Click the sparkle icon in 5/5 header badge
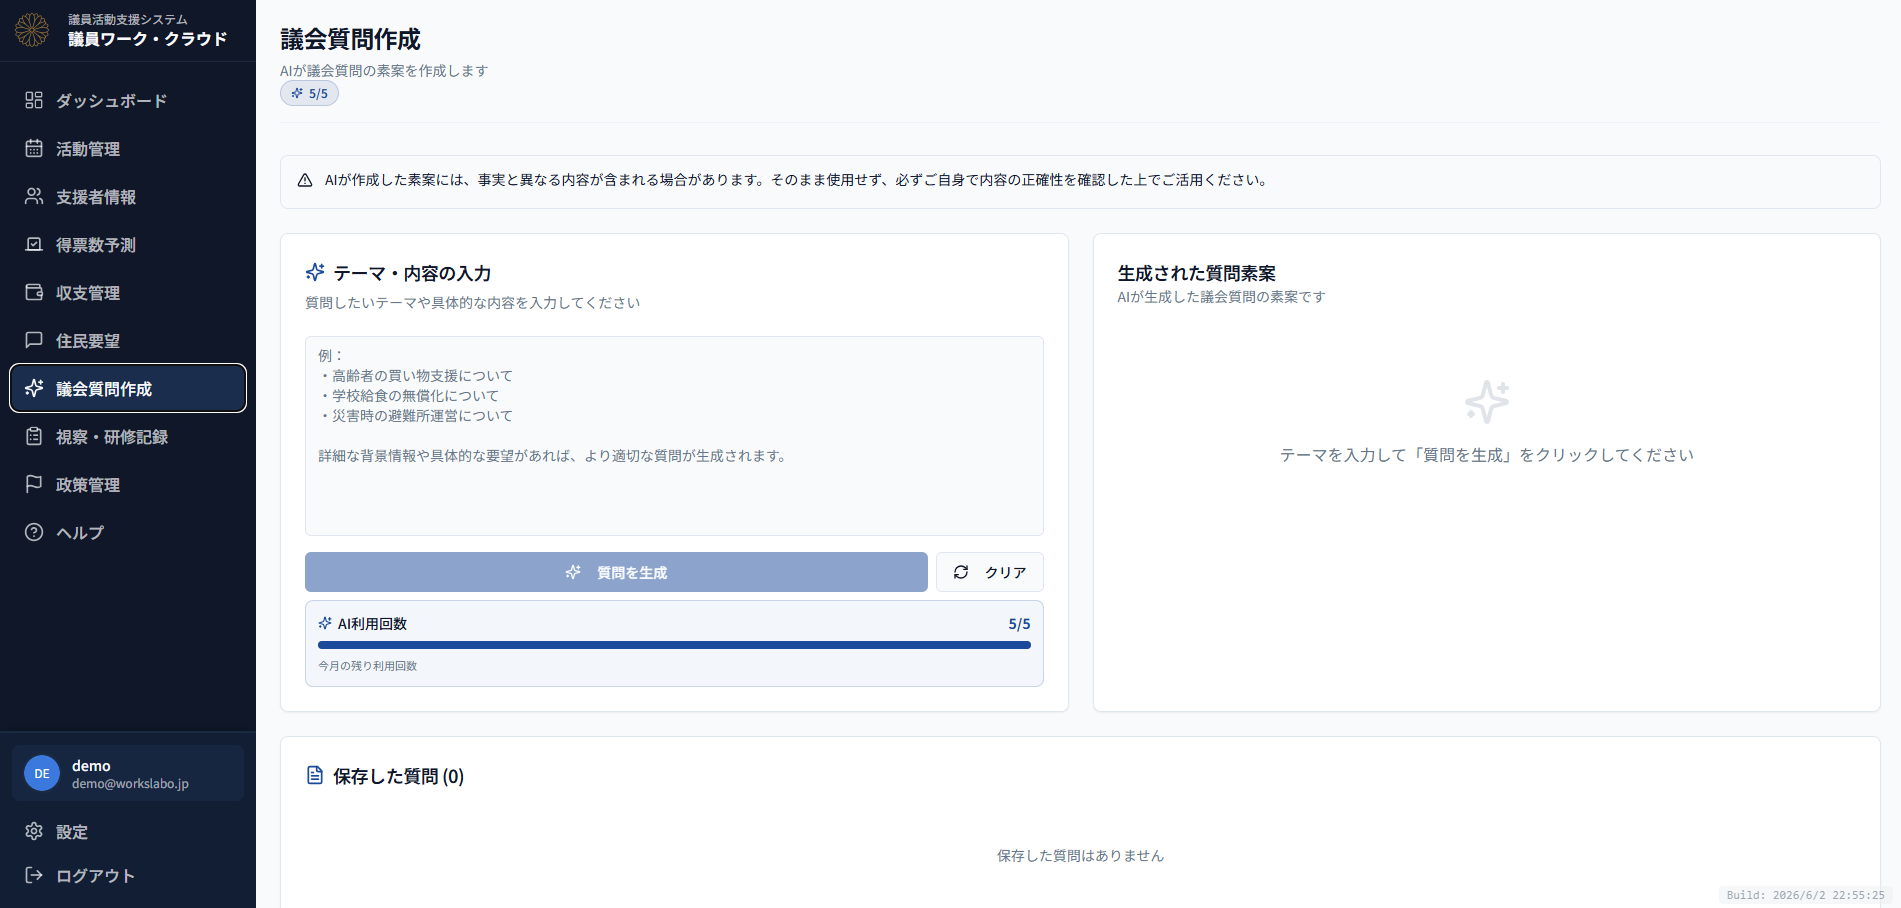Viewport: 1901px width, 908px height. 297,93
